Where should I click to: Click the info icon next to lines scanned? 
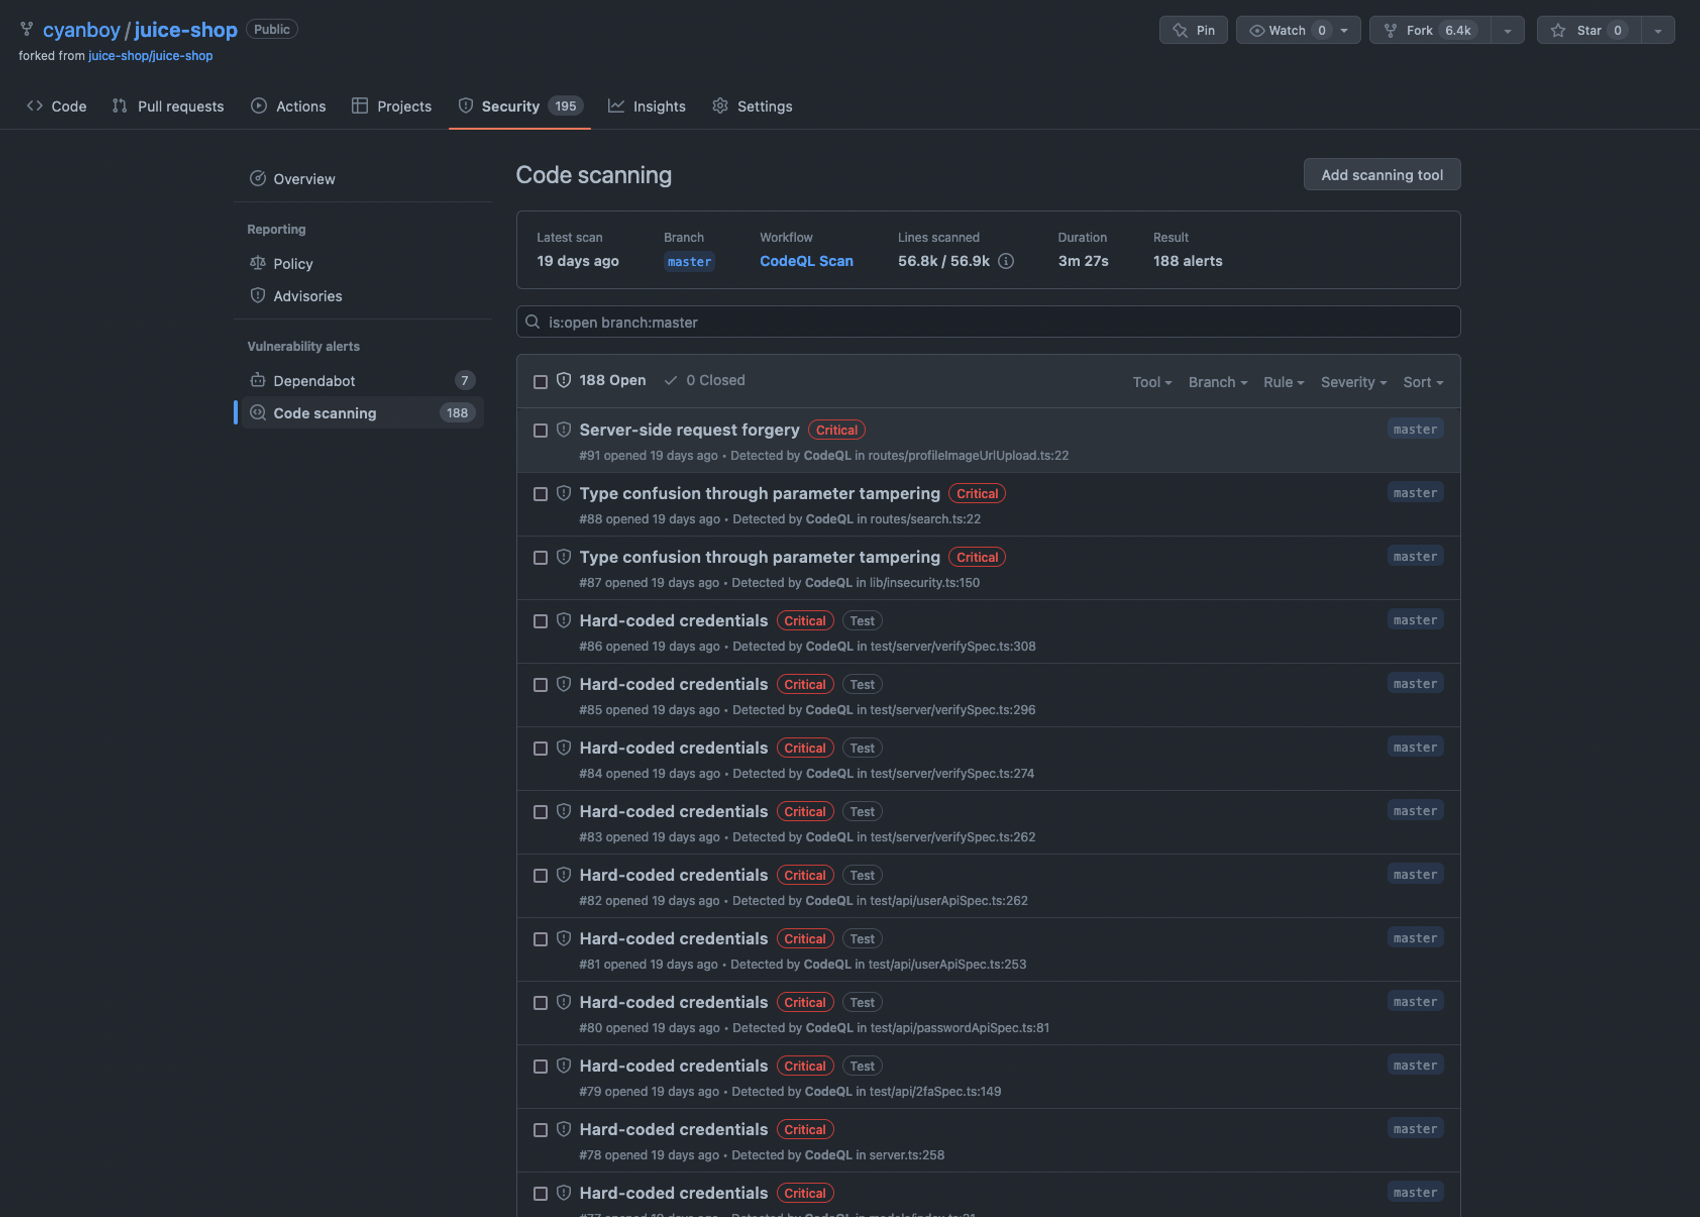coord(1006,261)
